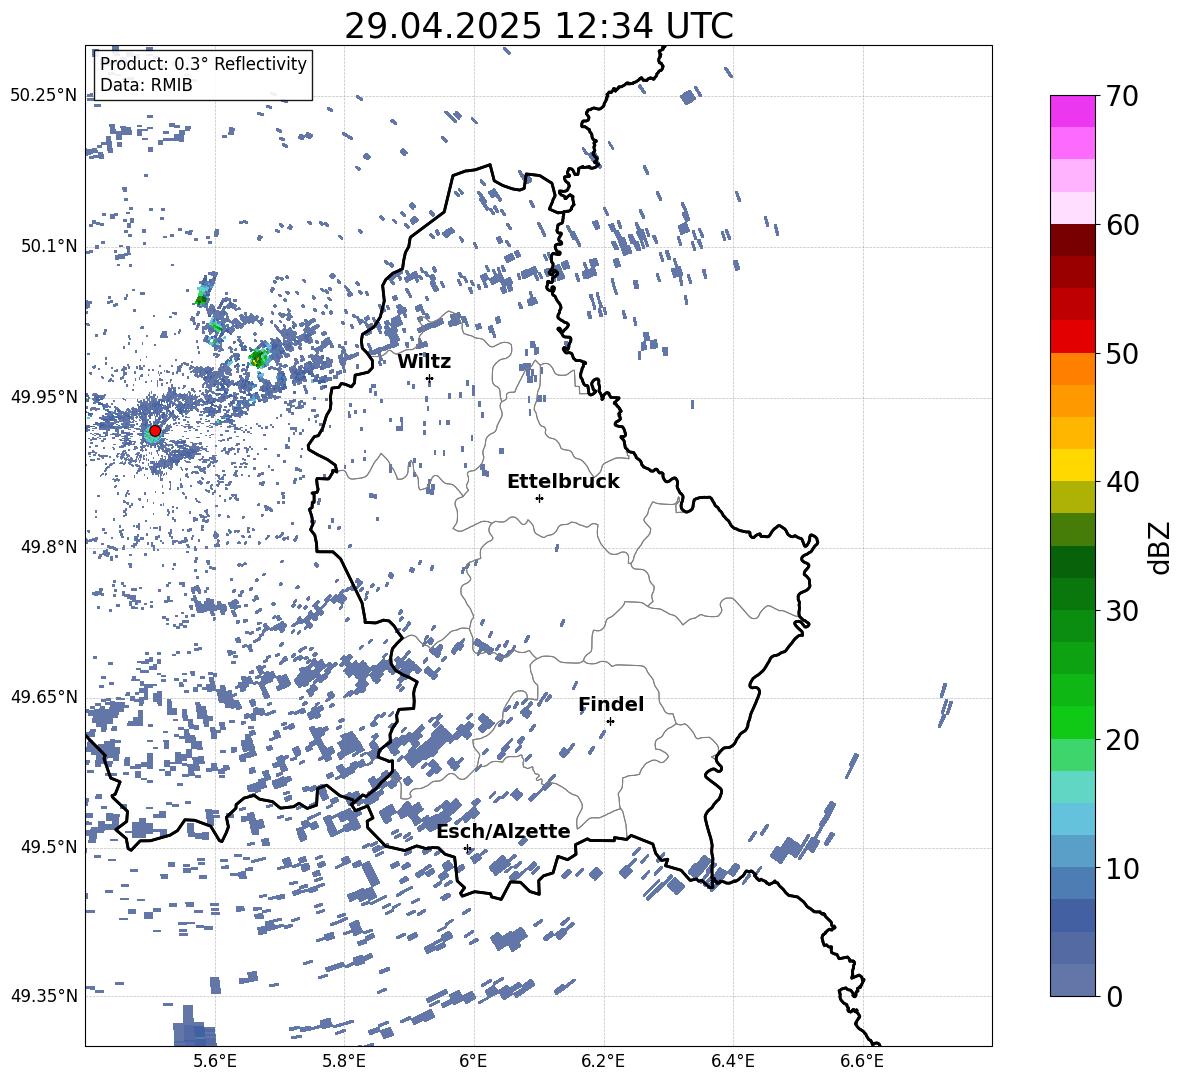The height and width of the screenshot is (1081, 1184).
Task: Click the 5.6°E longitude label
Action: pos(215,1061)
